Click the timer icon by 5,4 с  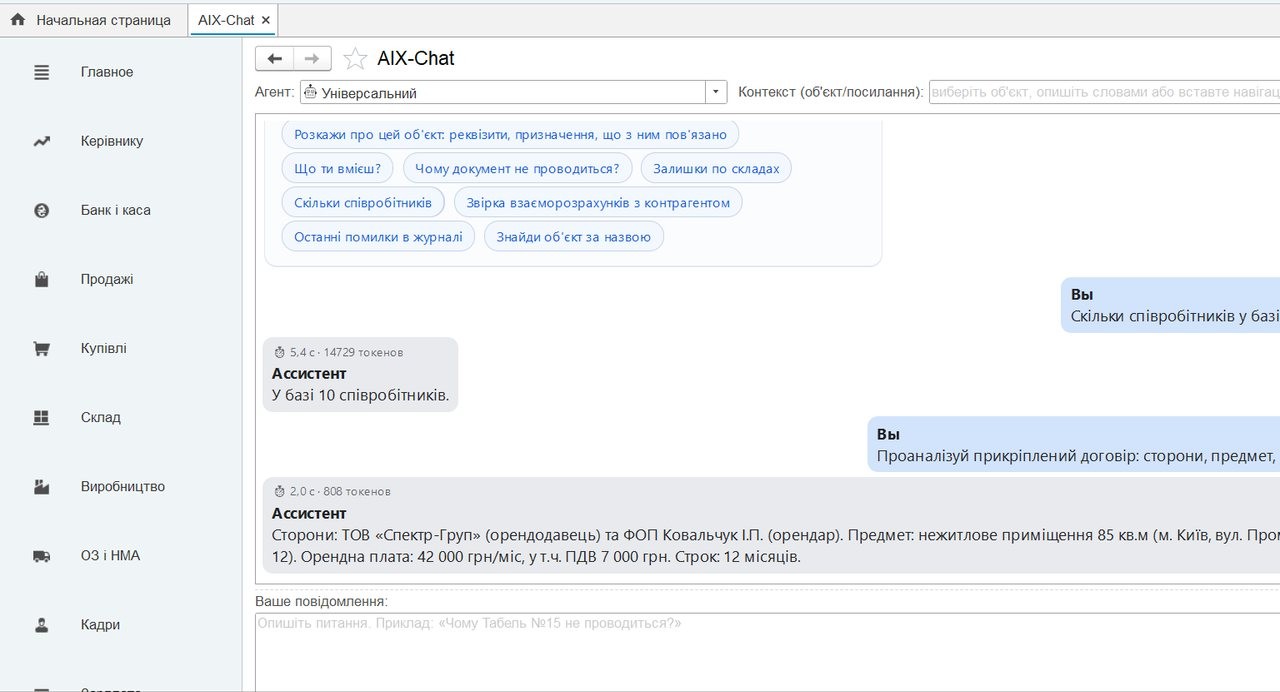tap(280, 352)
